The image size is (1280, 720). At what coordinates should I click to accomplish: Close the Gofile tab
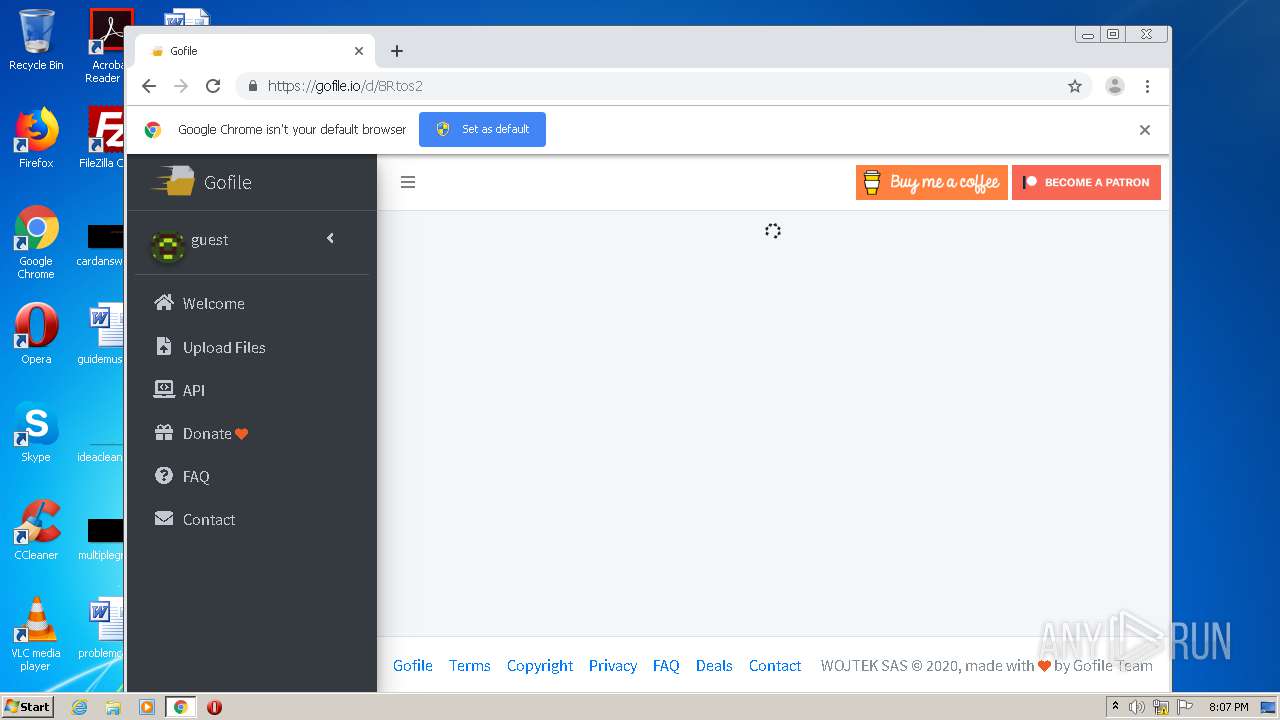[359, 51]
